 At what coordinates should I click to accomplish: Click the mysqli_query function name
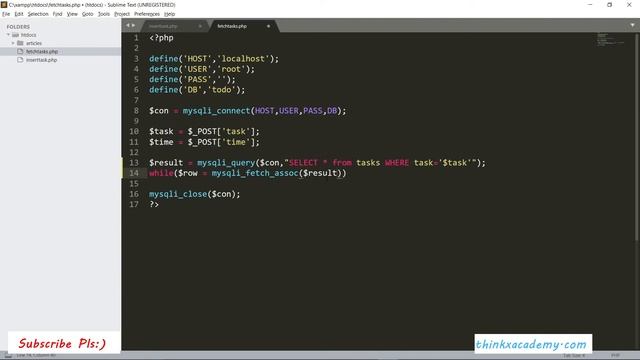pos(226,163)
